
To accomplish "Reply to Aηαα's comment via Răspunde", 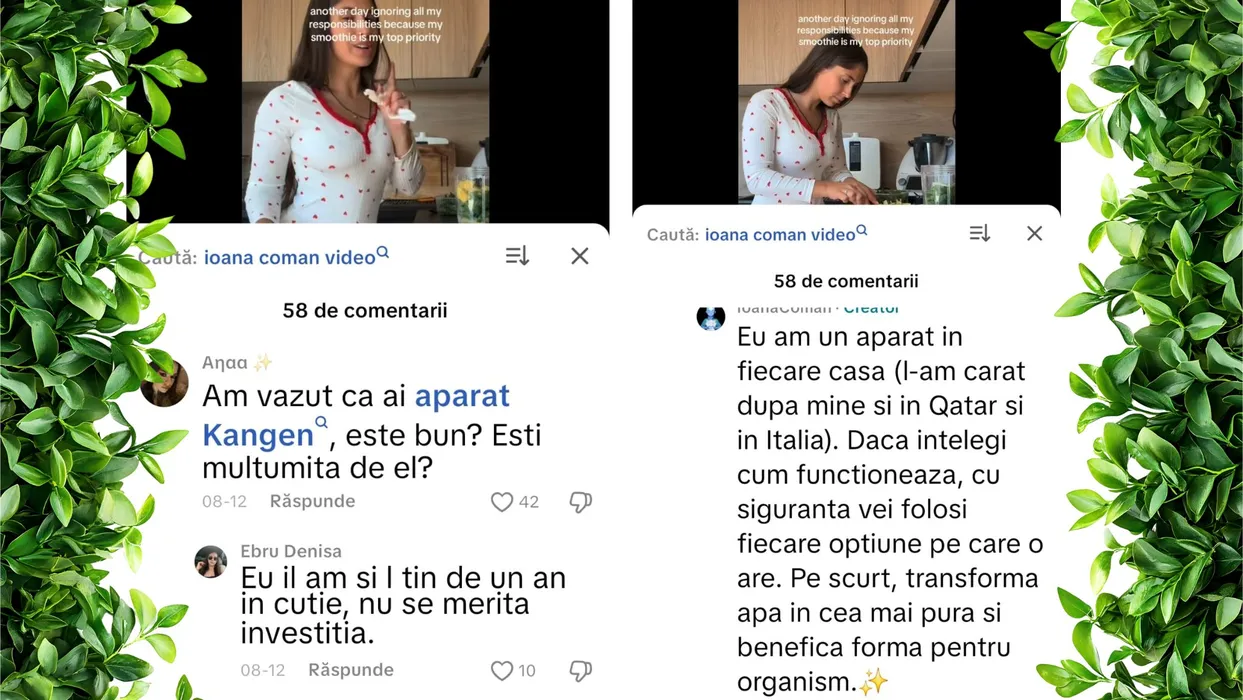I will (312, 501).
